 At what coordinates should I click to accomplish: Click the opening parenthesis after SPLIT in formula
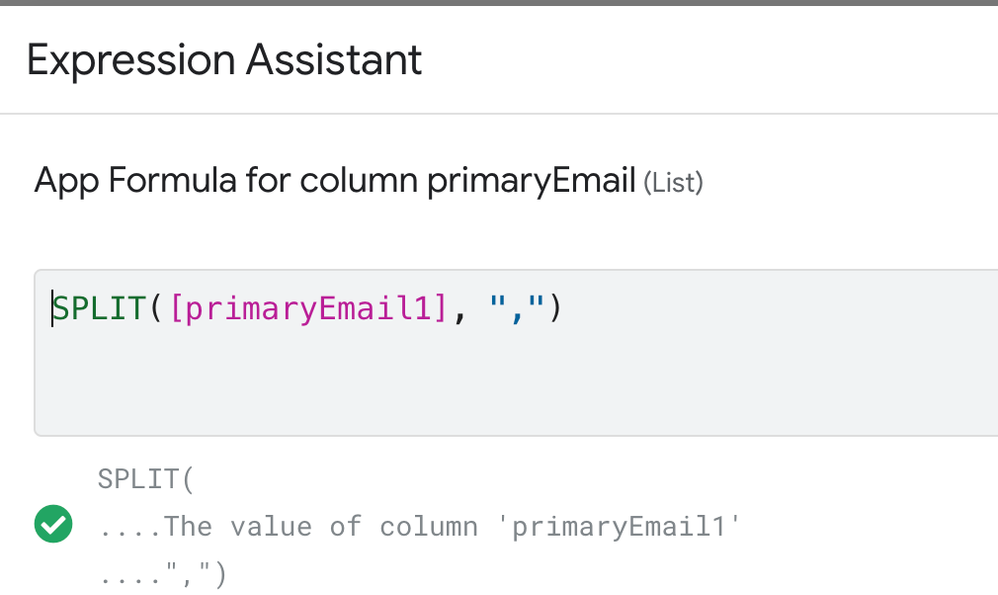(x=156, y=309)
